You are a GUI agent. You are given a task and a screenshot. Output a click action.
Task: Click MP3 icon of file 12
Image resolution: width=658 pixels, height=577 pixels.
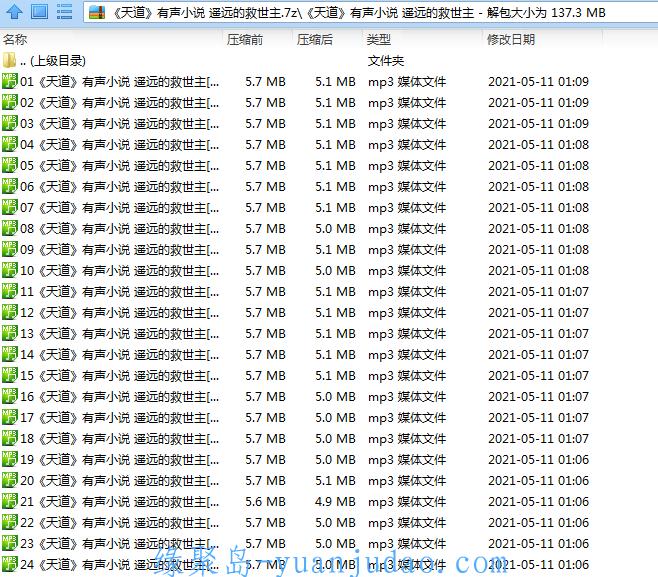[10, 312]
